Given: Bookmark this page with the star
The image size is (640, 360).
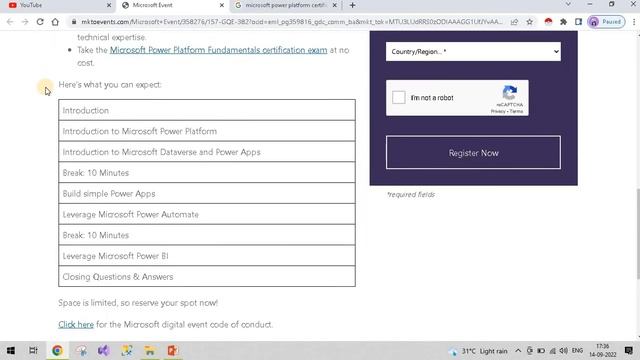Looking at the screenshot, I should coord(529,22).
